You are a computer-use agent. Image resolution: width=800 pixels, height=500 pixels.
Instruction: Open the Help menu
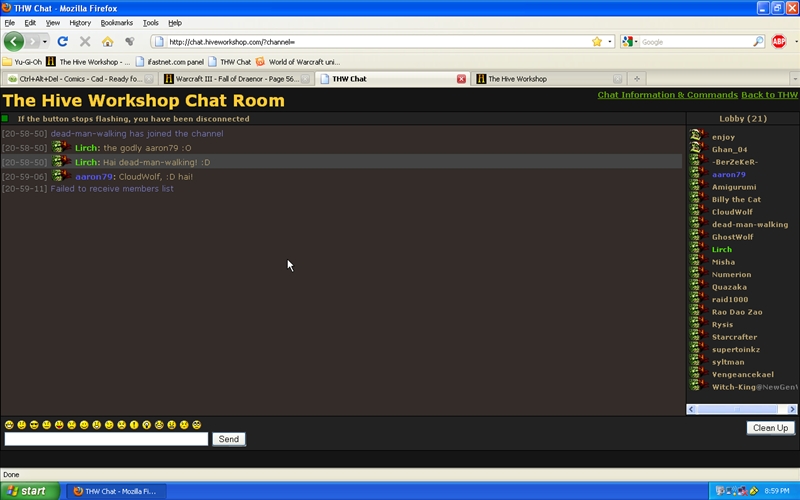175,23
